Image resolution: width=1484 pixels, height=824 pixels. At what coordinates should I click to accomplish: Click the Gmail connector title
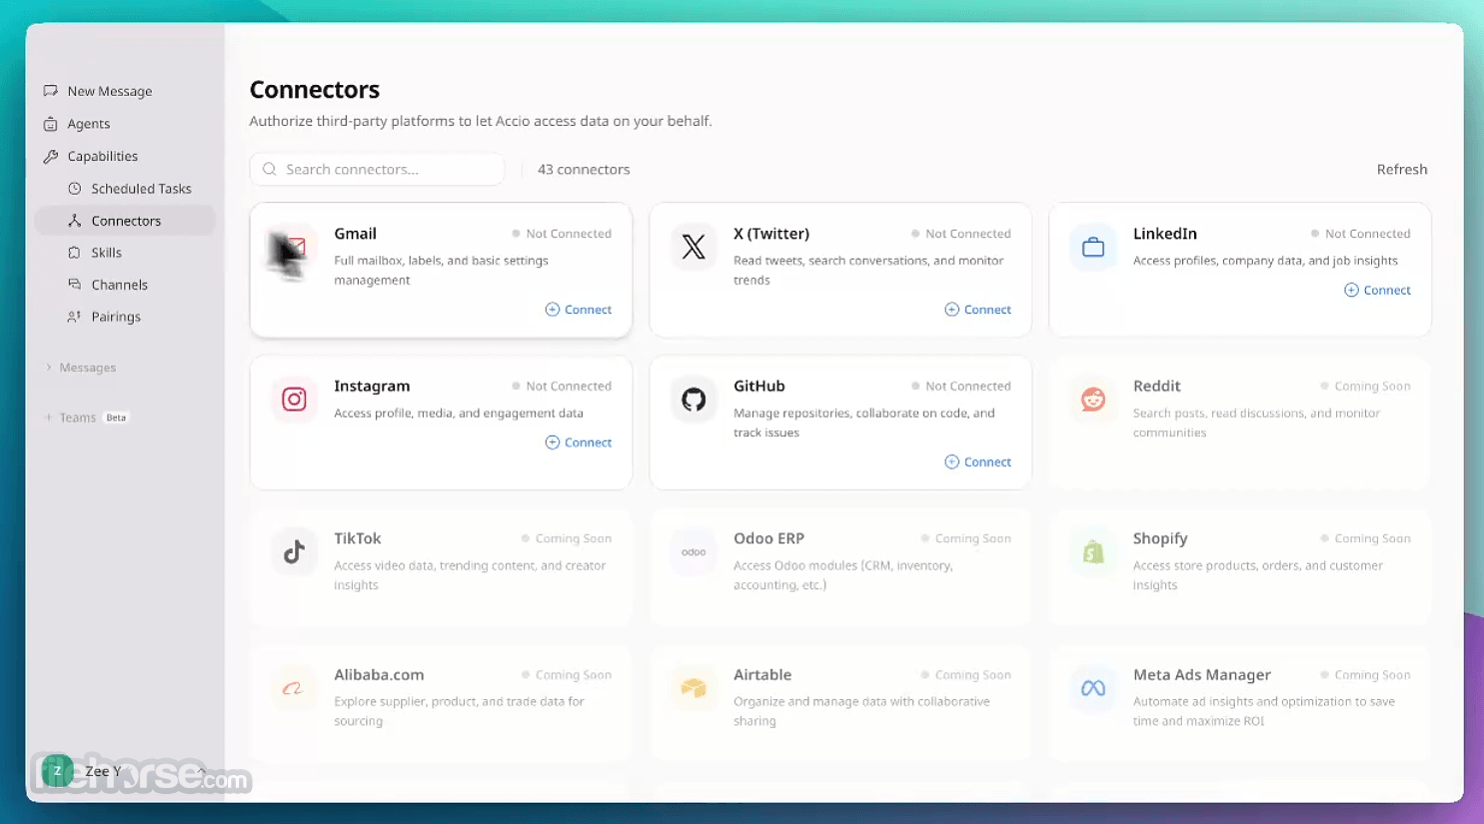point(355,234)
